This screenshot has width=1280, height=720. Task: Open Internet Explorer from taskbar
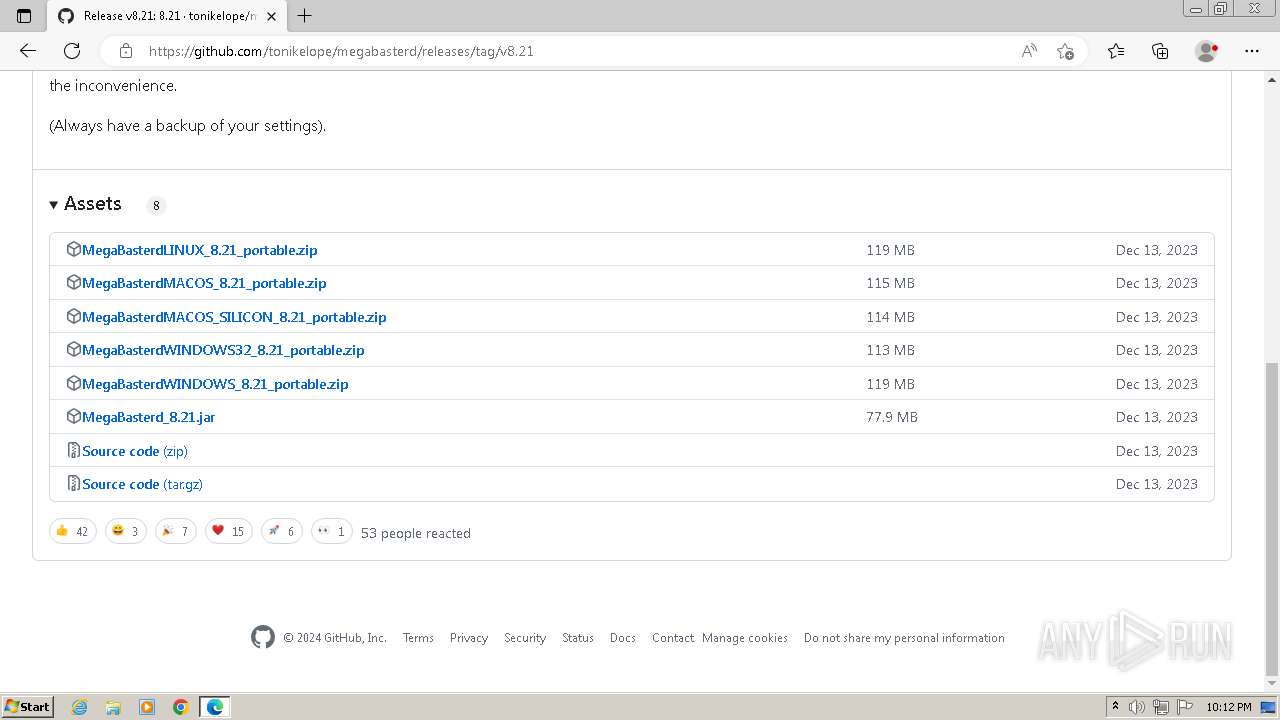pyautogui.click(x=80, y=707)
